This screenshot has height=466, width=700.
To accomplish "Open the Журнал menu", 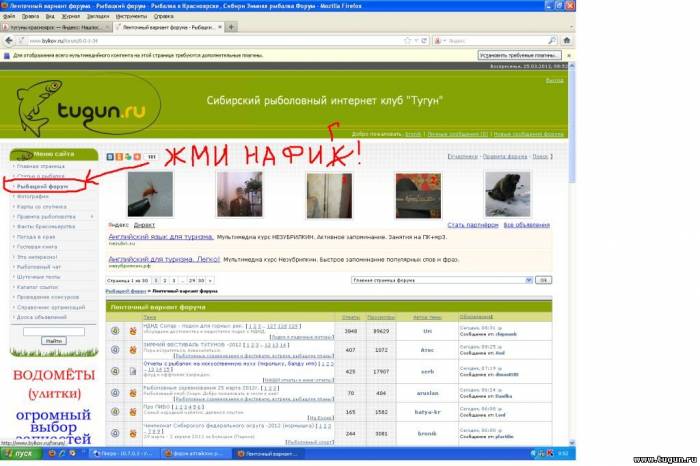I will (x=71, y=16).
